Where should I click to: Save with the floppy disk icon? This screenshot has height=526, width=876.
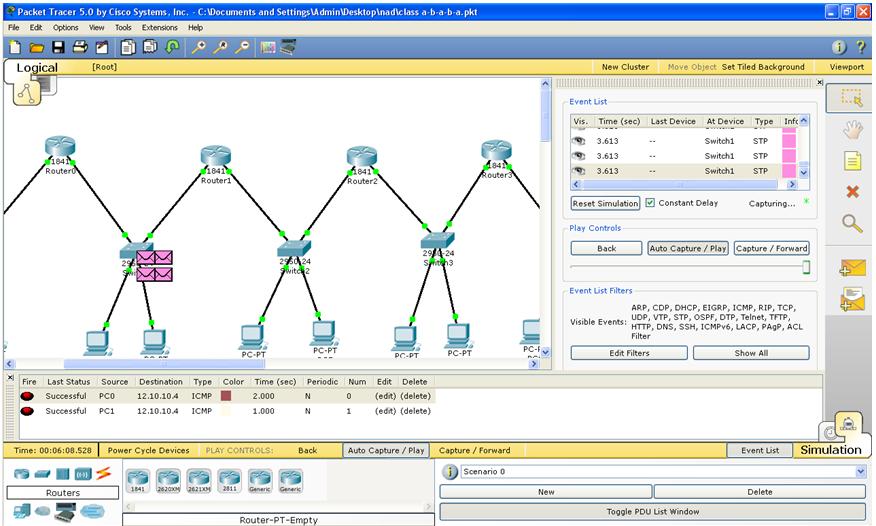click(58, 47)
